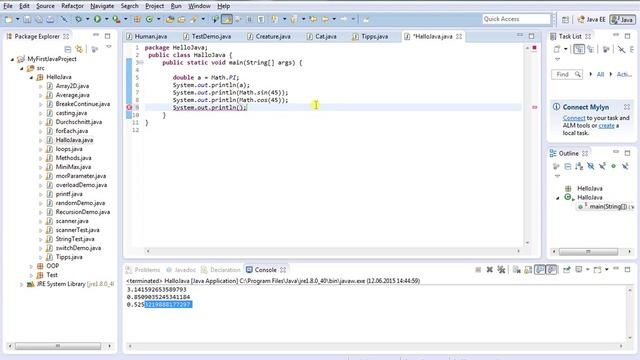
Task: Toggle Link with Editor in Package Explorer
Action: [x=79, y=49]
